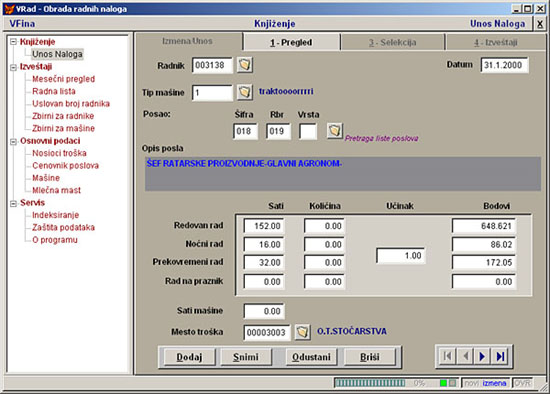Switch to 1 - Pregled tab
Image resolution: width=550 pixels, height=394 pixels.
[x=291, y=42]
